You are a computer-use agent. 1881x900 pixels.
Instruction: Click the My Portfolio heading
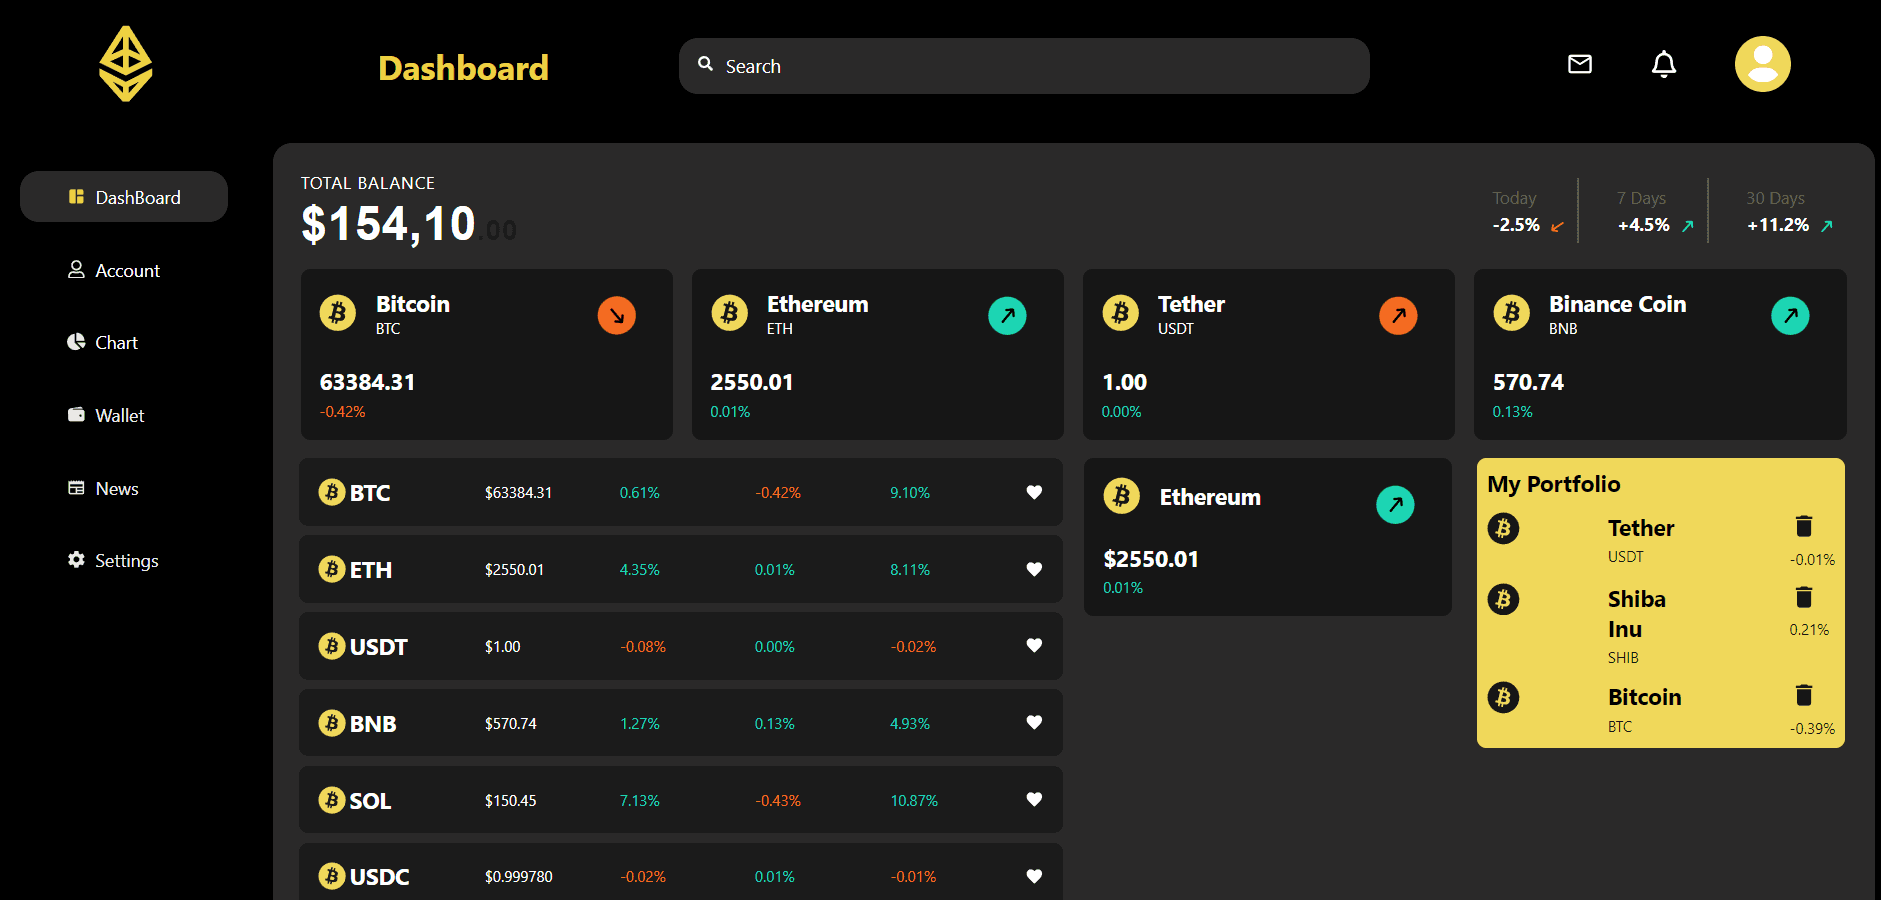click(1554, 484)
